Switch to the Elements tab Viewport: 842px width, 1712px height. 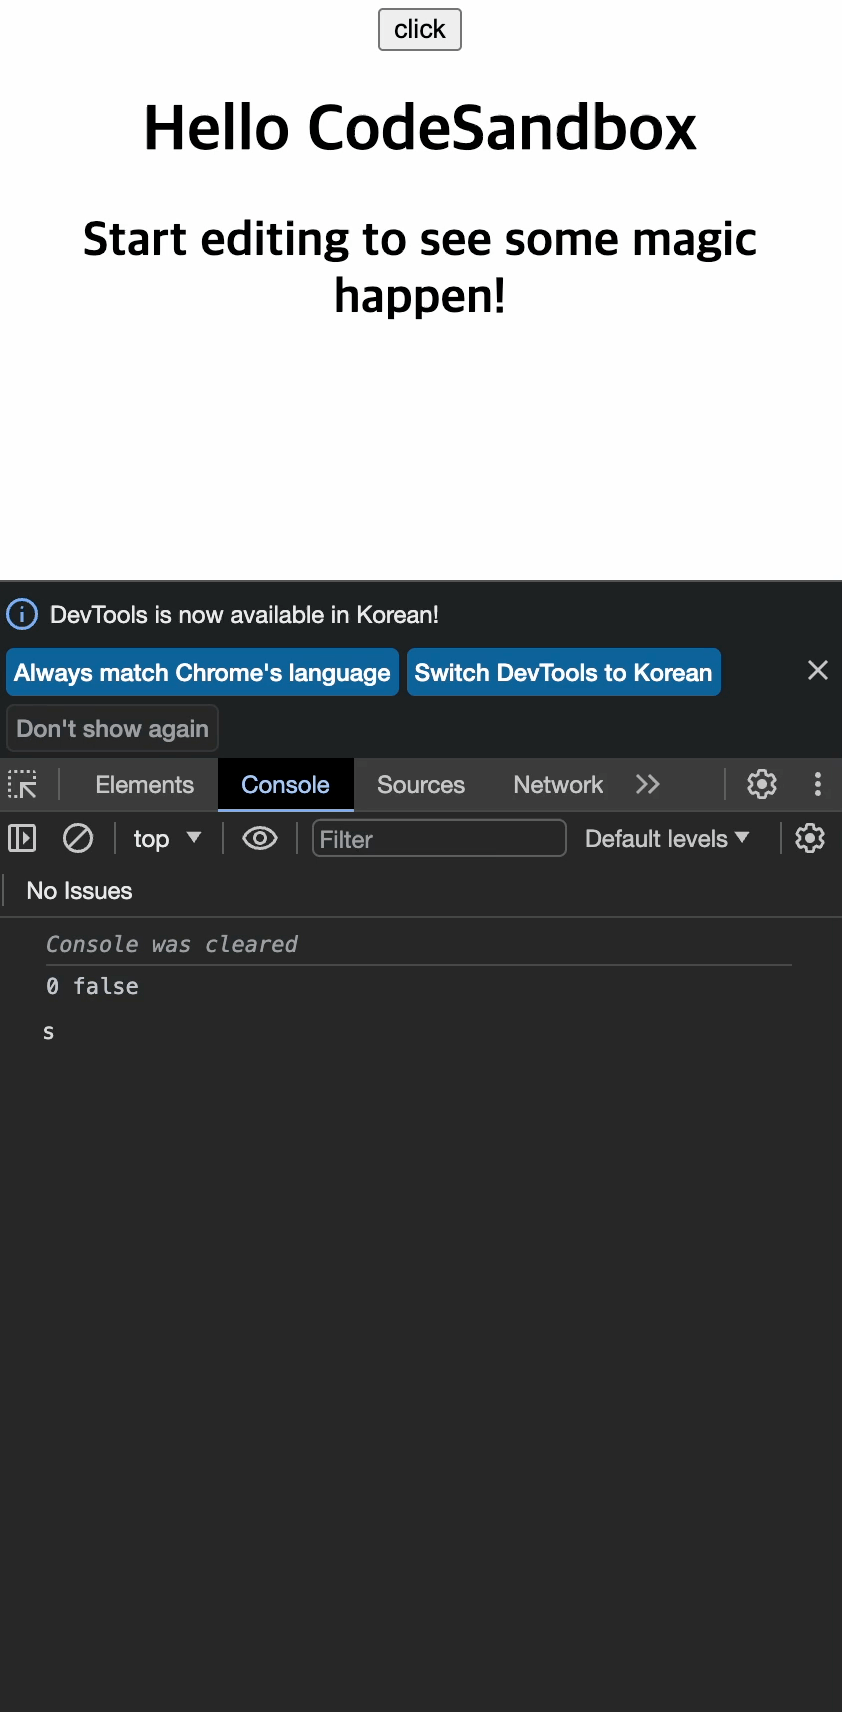144,785
